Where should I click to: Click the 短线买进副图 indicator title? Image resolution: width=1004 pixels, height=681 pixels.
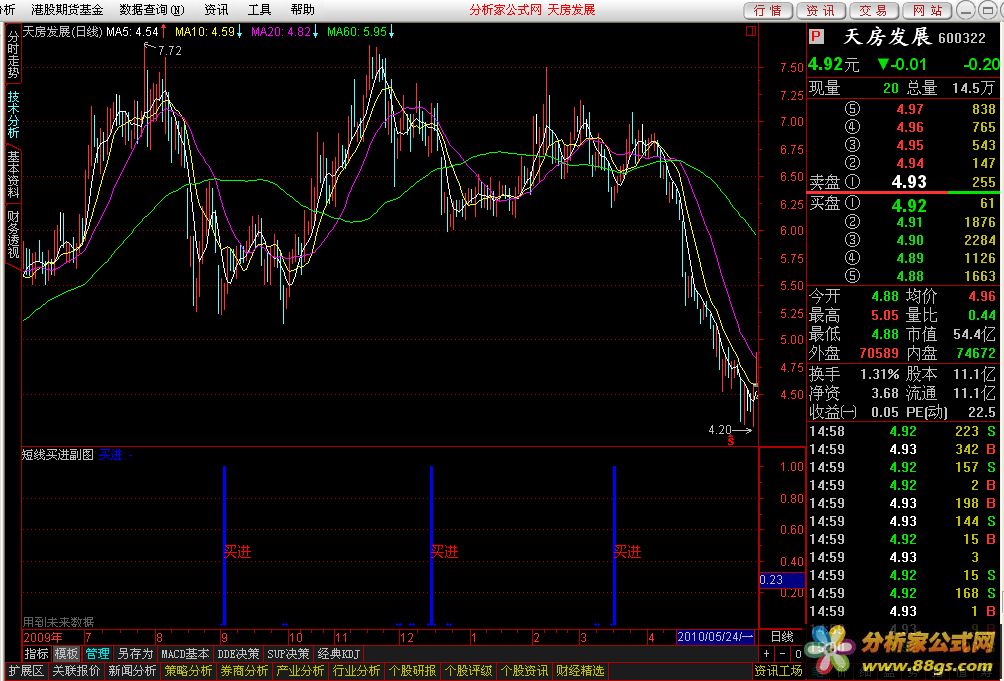[58, 454]
